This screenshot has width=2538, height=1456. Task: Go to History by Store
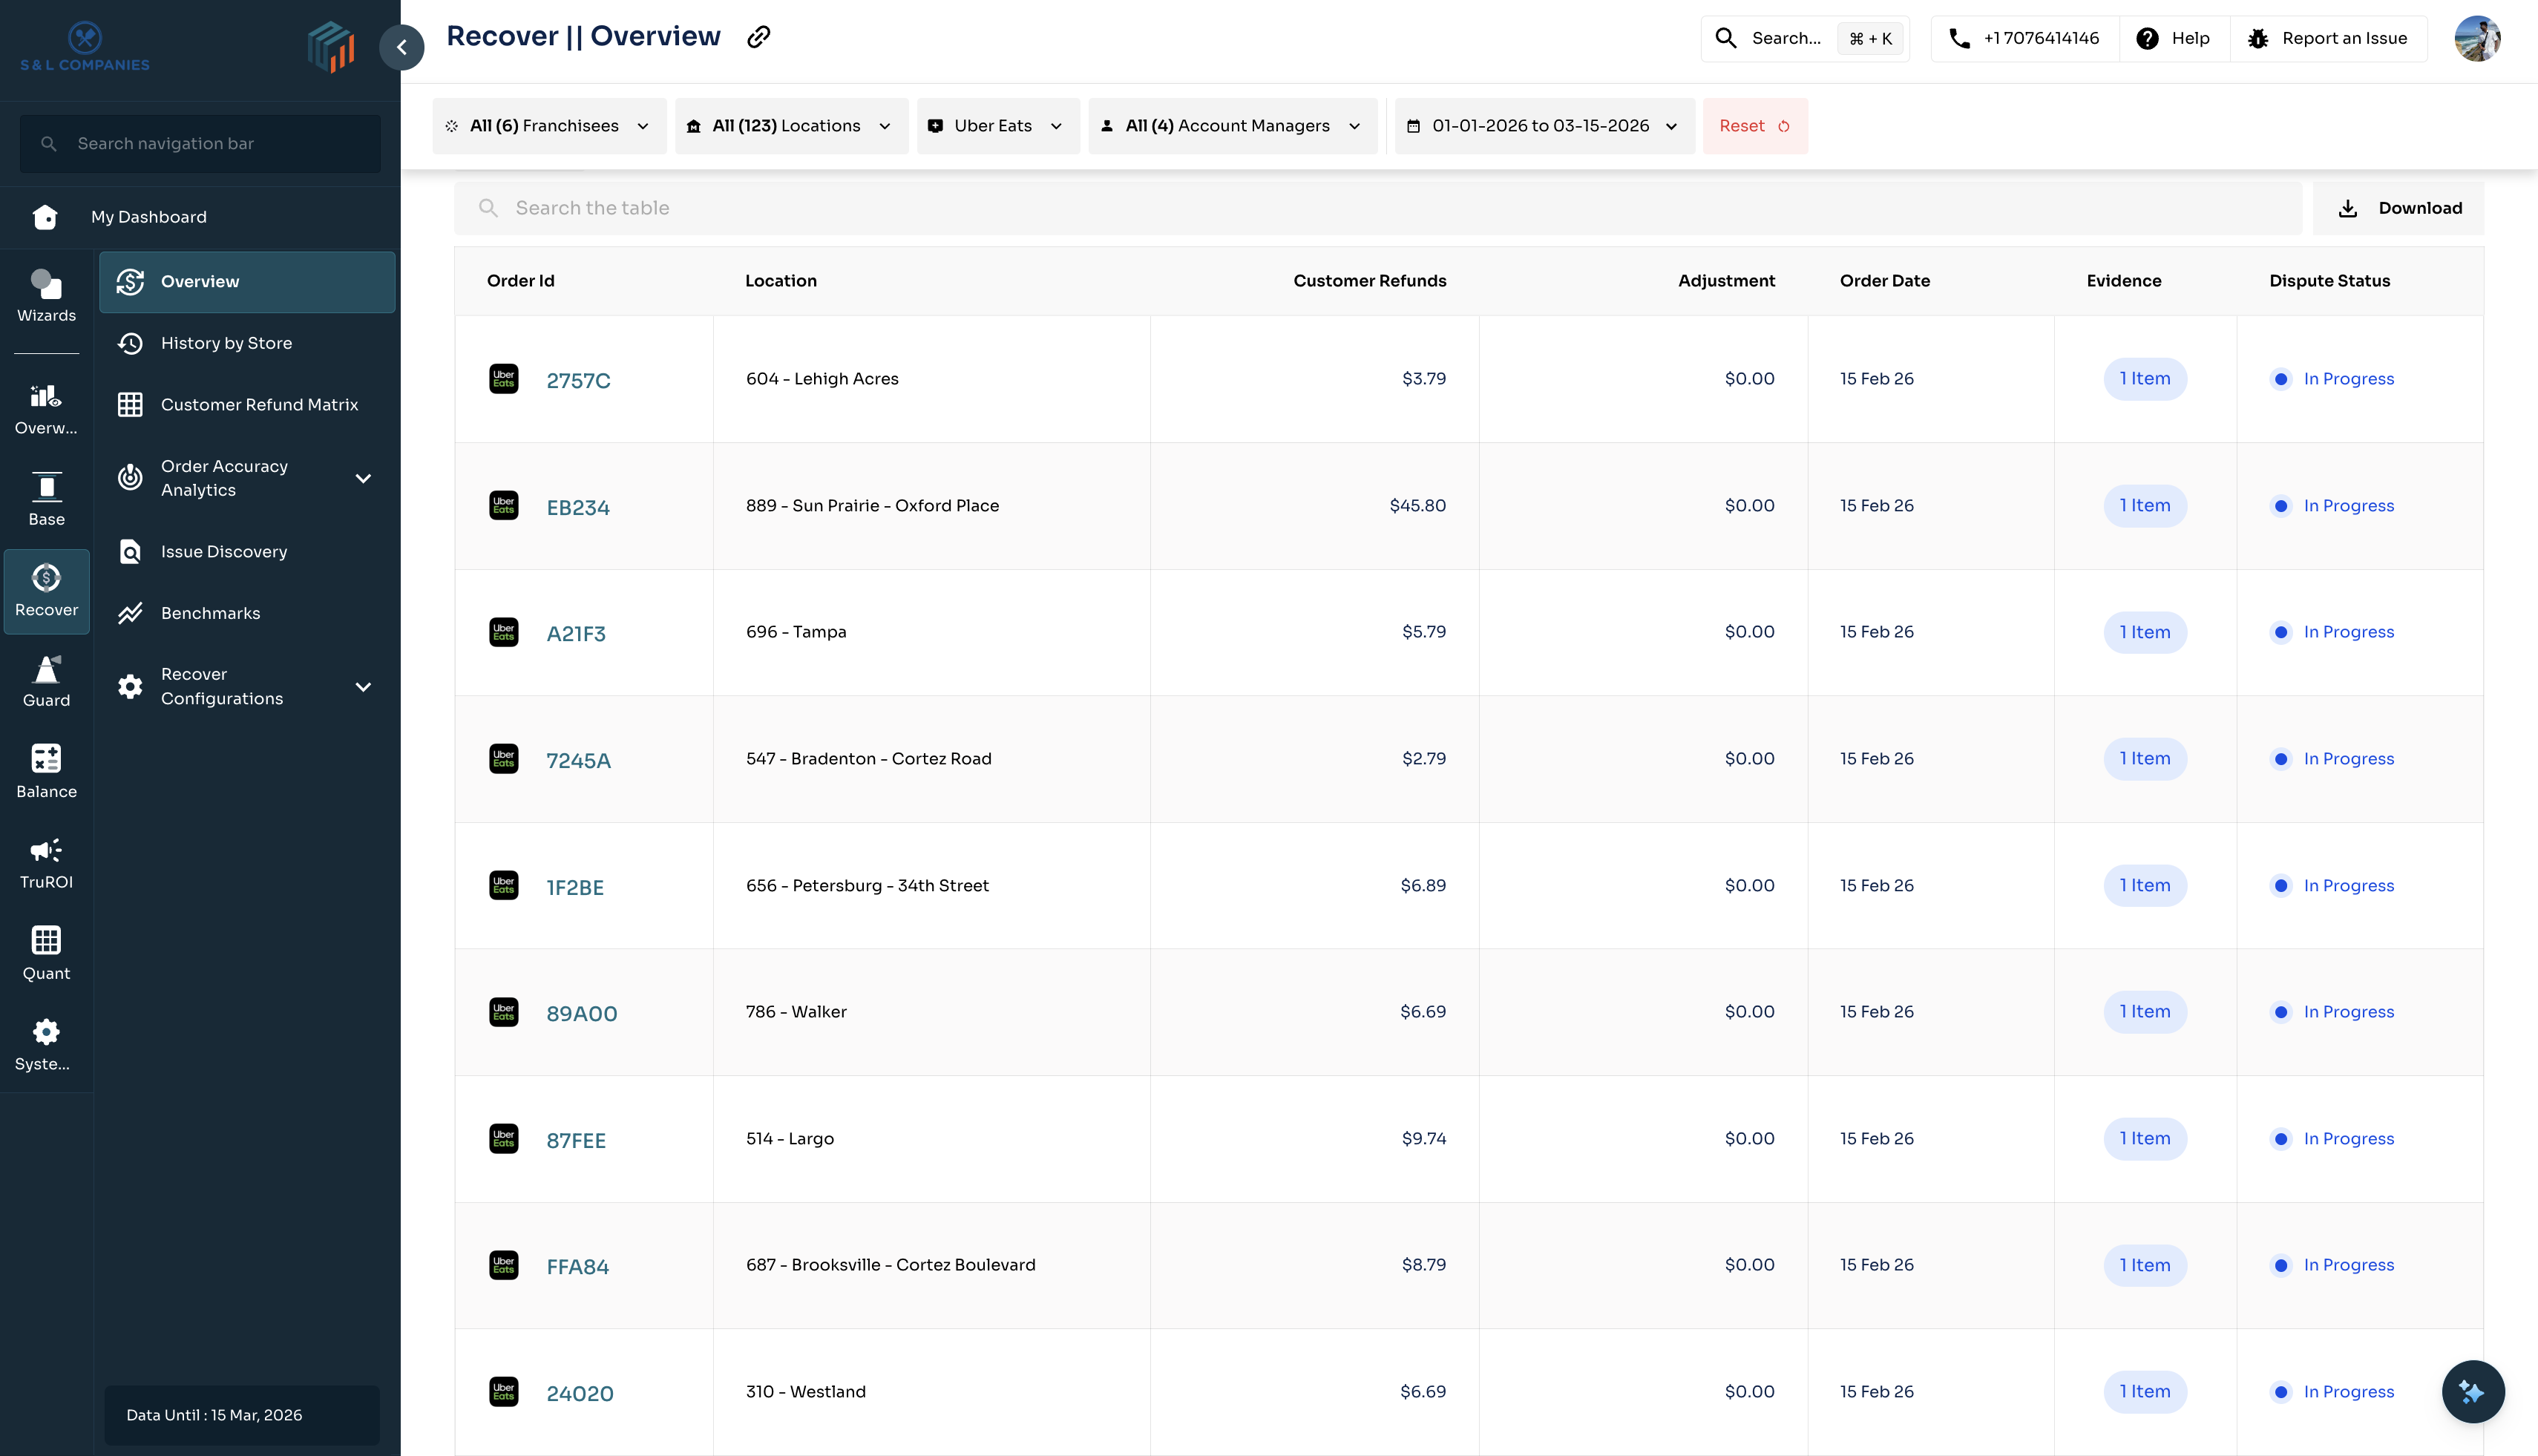(x=226, y=343)
